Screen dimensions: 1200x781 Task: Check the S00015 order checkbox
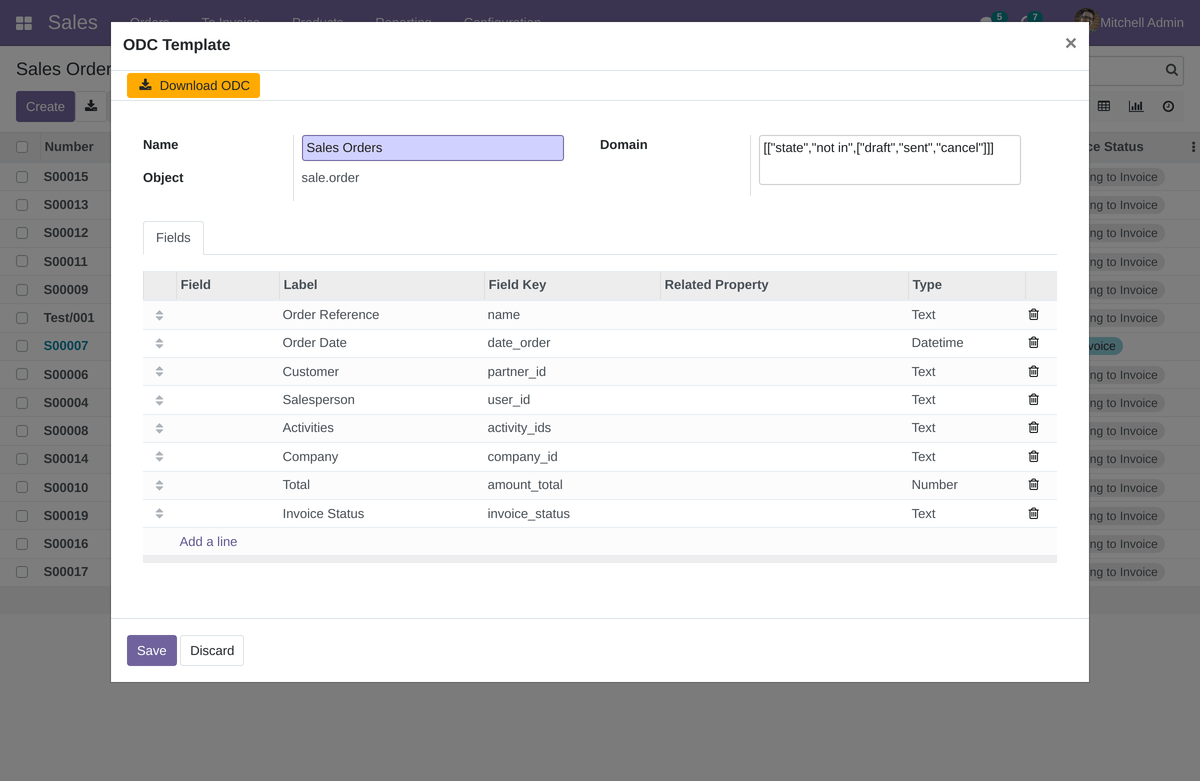pos(22,177)
